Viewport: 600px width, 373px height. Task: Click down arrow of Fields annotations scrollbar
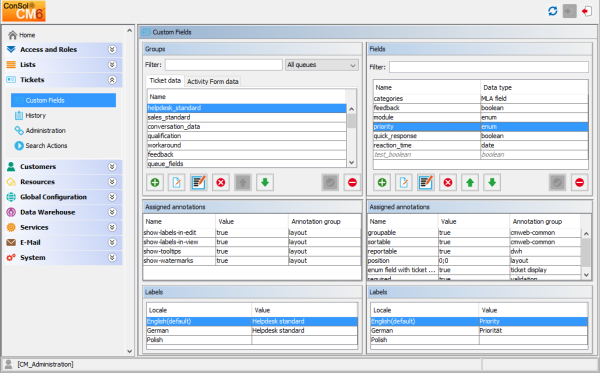(x=586, y=275)
